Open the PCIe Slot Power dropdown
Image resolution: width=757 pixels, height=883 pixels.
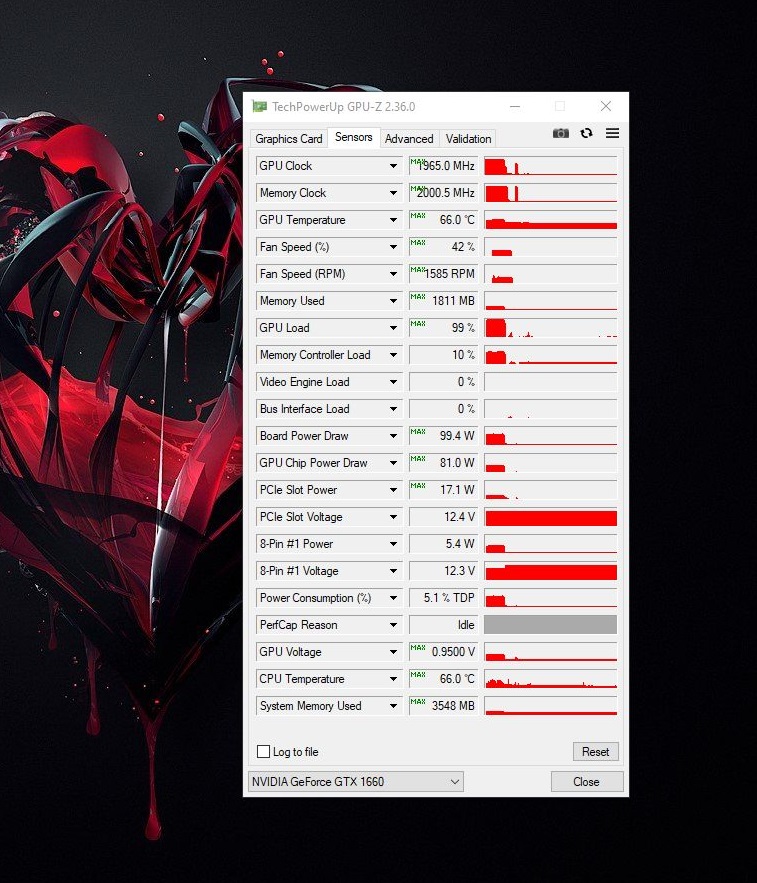click(393, 490)
